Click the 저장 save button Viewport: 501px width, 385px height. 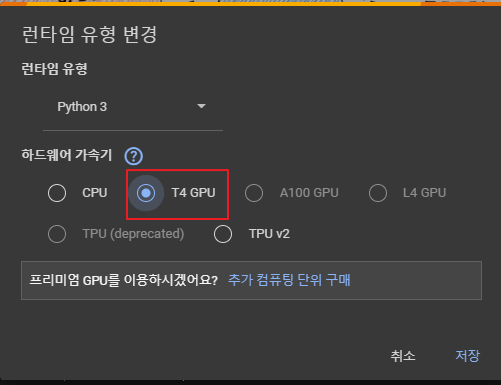coord(468,356)
